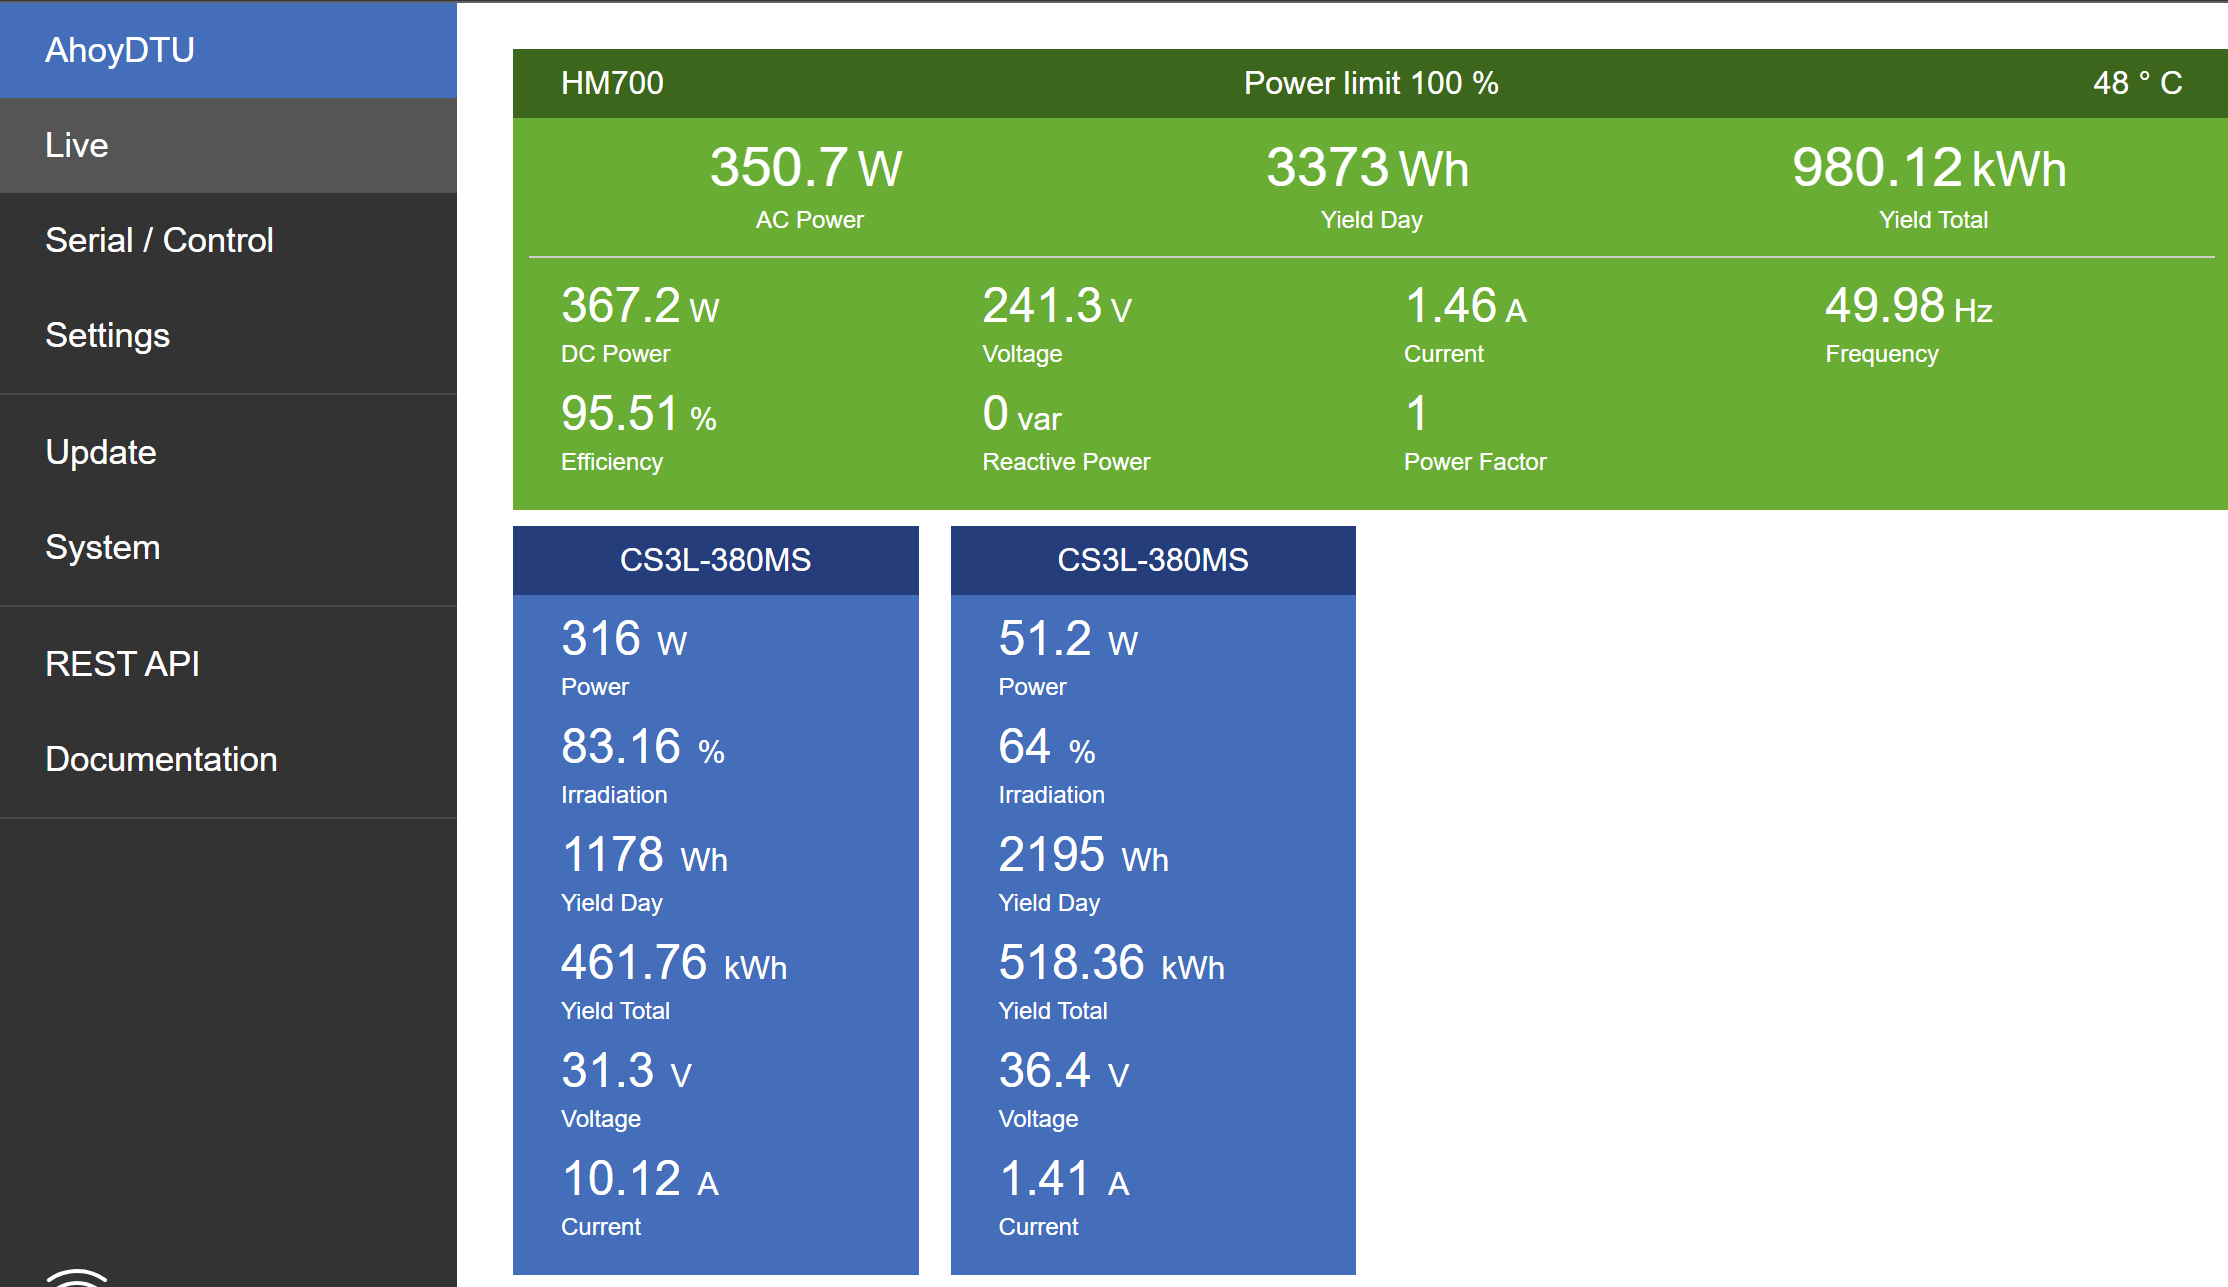The width and height of the screenshot is (2228, 1287).
Task: Click the Power limit 100 % label
Action: click(x=1370, y=83)
